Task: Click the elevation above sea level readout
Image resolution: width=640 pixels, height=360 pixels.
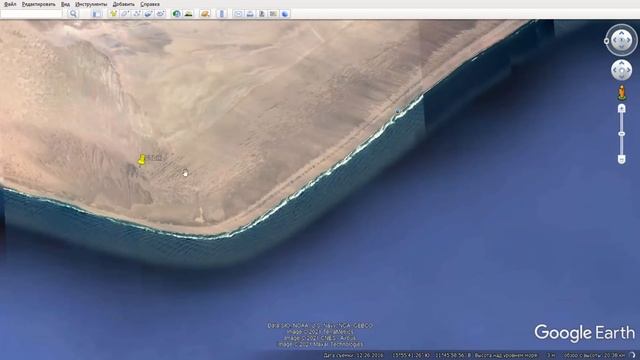Action: point(515,356)
